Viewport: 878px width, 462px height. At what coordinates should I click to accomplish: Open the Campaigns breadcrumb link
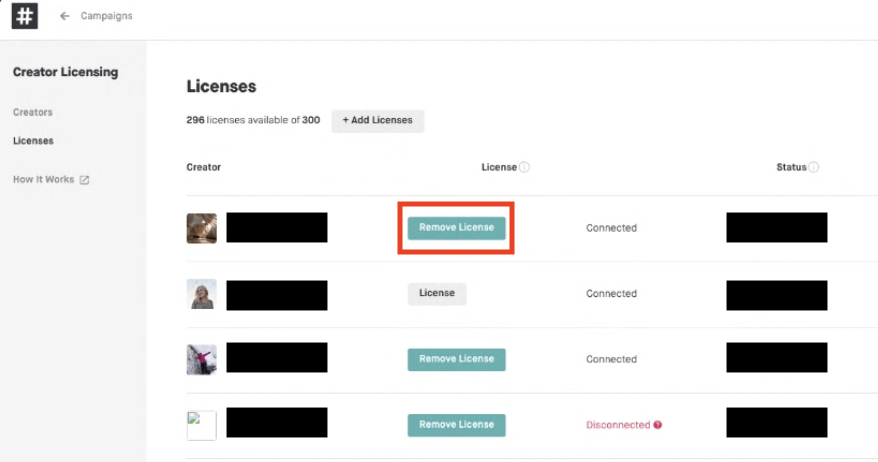click(106, 16)
